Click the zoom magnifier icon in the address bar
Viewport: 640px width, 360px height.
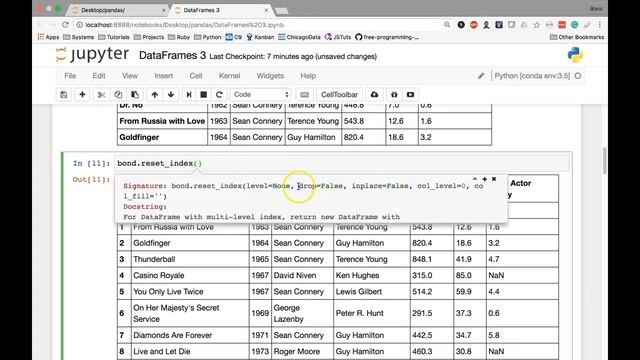(447, 25)
